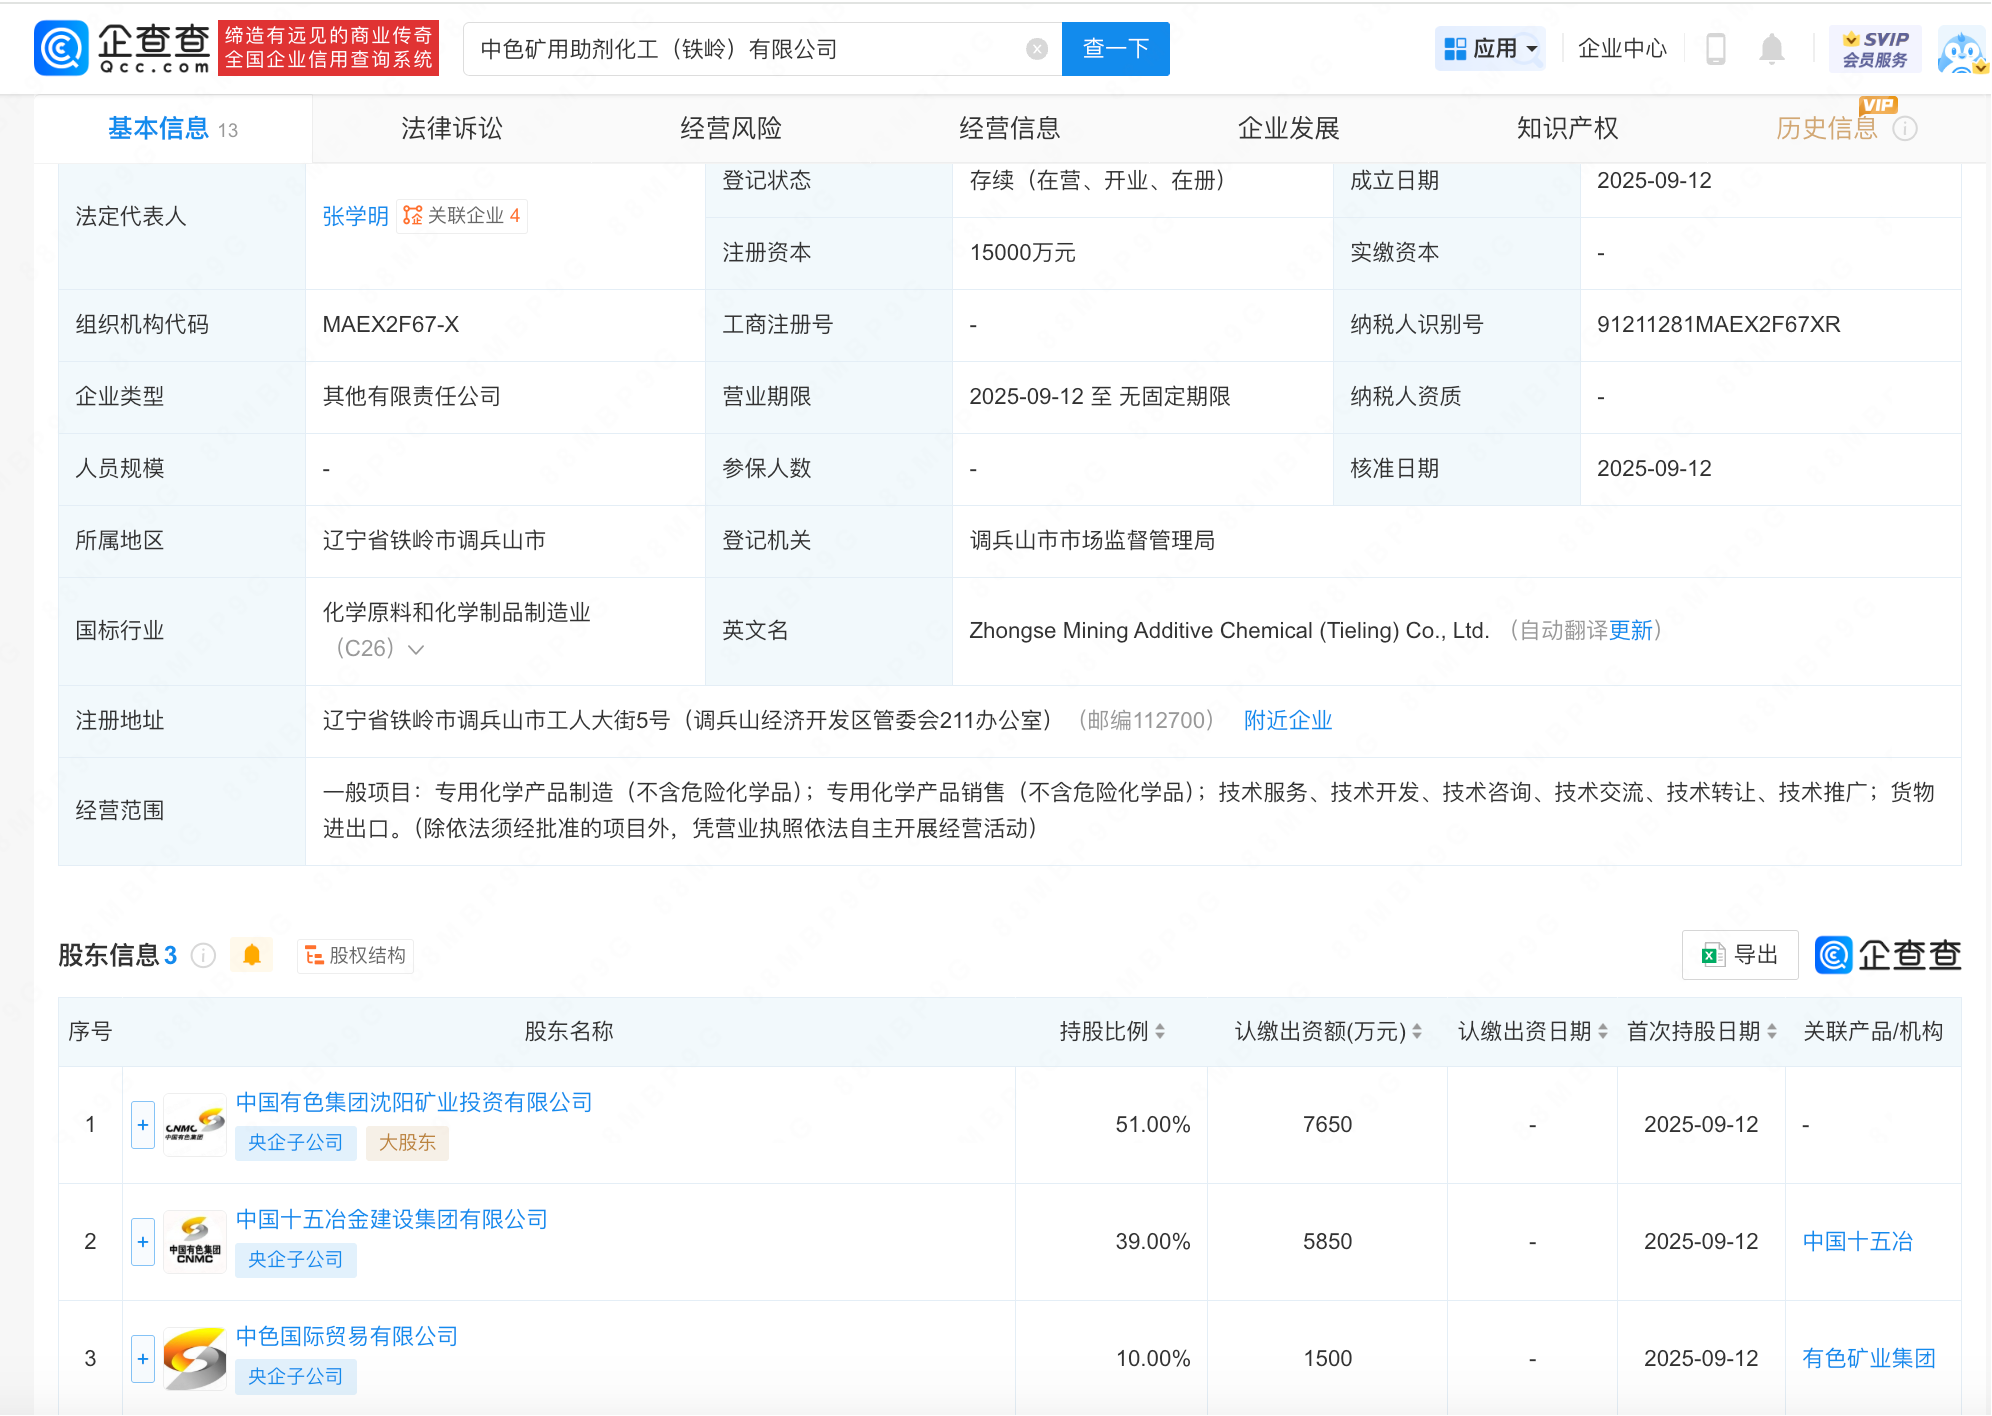Click the info icon beside 历史信息
Image resolution: width=1992 pixels, height=1416 pixels.
click(1905, 129)
